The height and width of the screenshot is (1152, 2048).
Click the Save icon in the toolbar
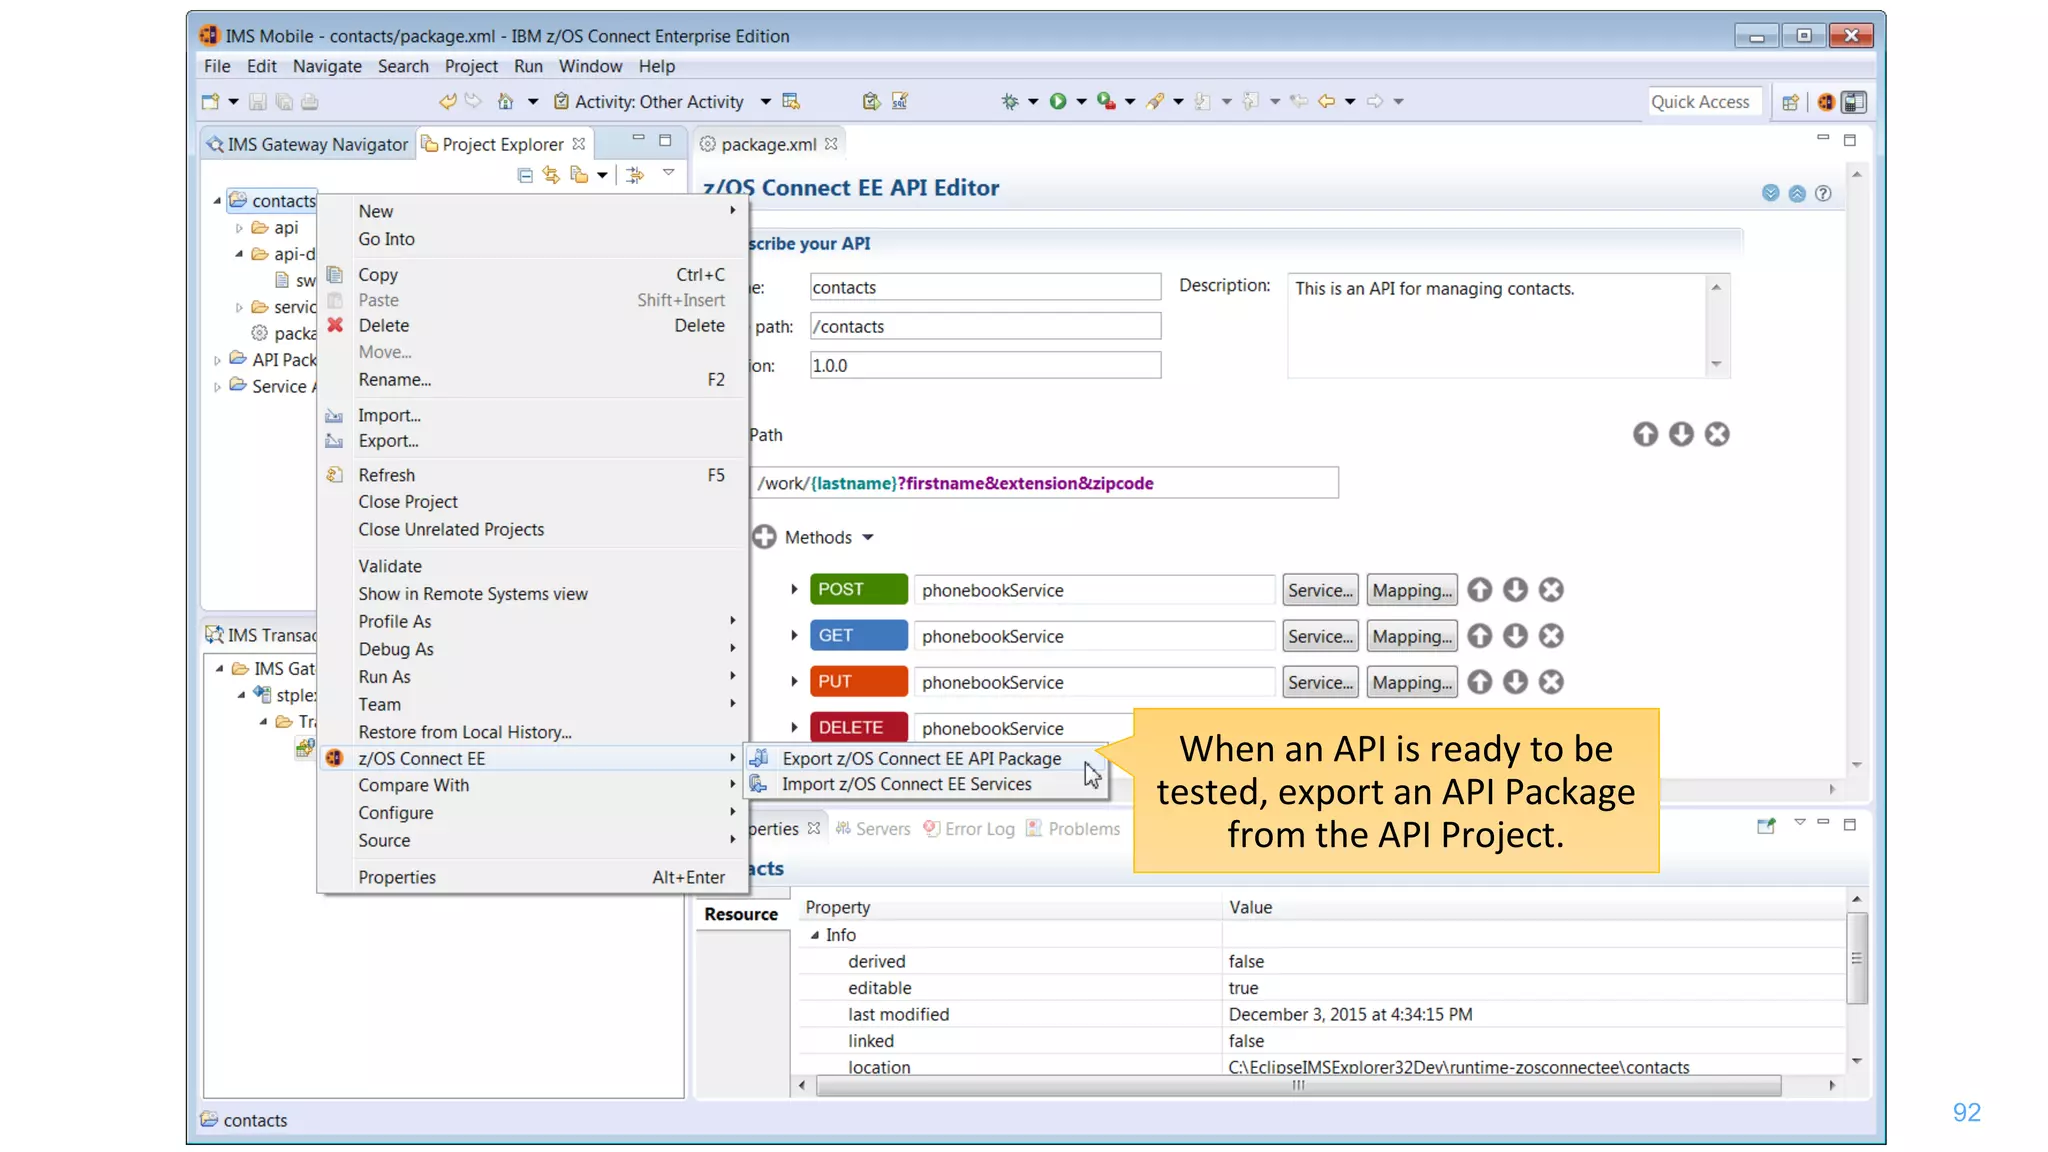(257, 102)
